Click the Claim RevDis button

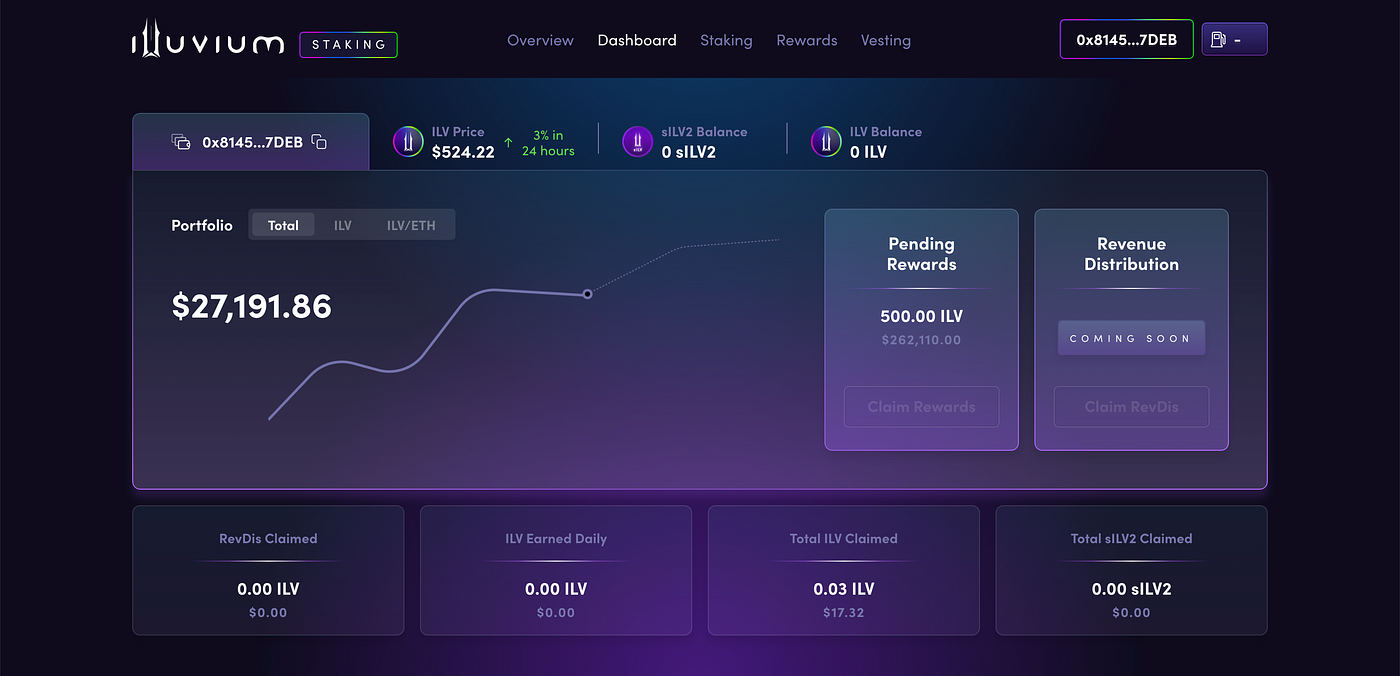1131,407
